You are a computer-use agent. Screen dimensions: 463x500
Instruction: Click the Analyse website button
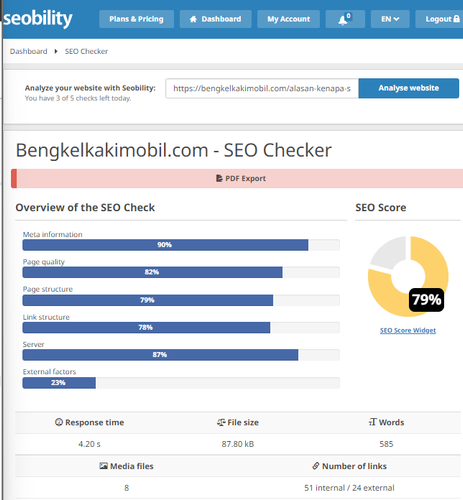[x=409, y=88]
